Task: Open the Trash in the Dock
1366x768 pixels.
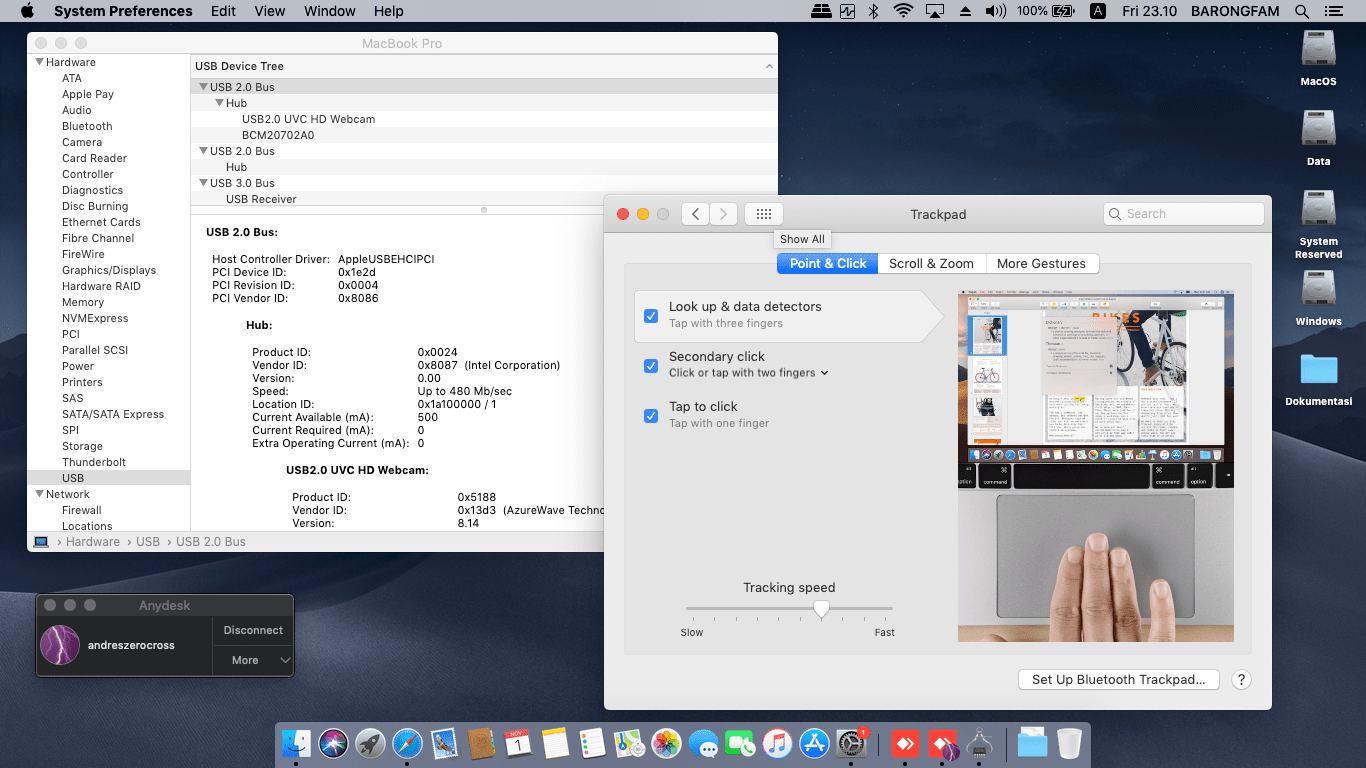Action: (1069, 743)
